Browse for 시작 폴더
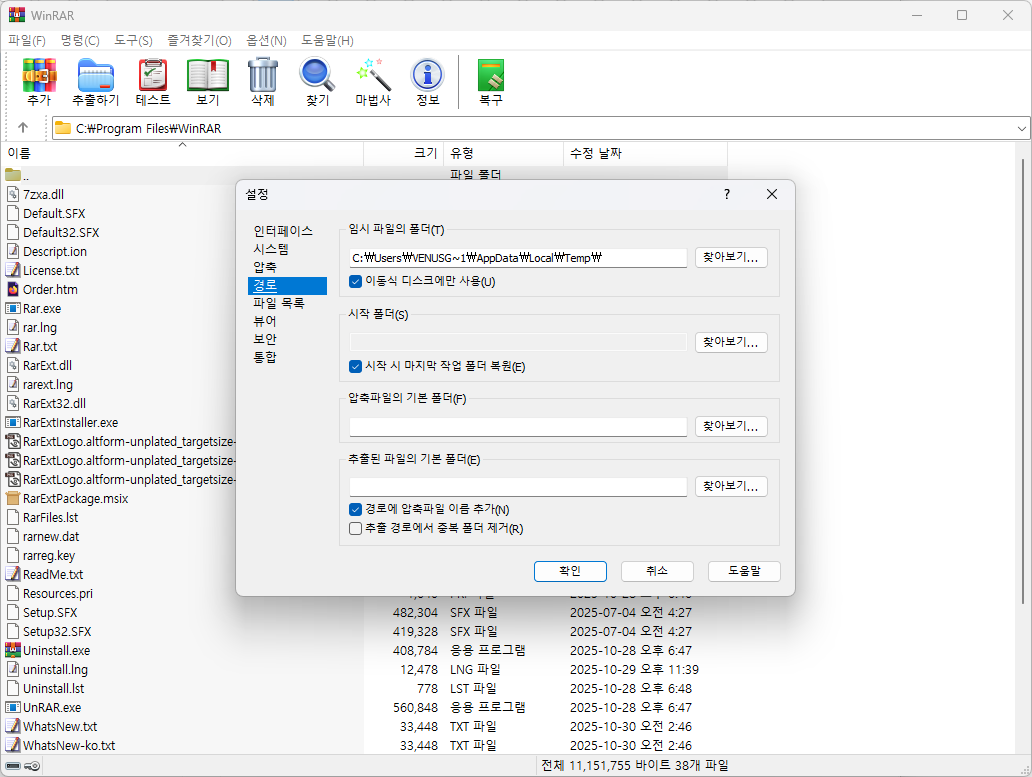1032x777 pixels. point(731,342)
